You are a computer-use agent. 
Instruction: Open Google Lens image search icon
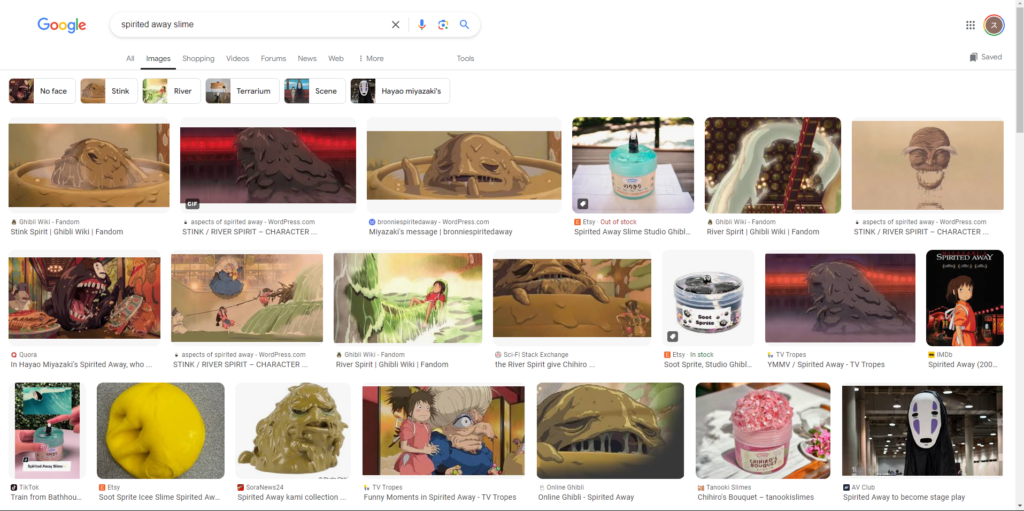tap(443, 25)
